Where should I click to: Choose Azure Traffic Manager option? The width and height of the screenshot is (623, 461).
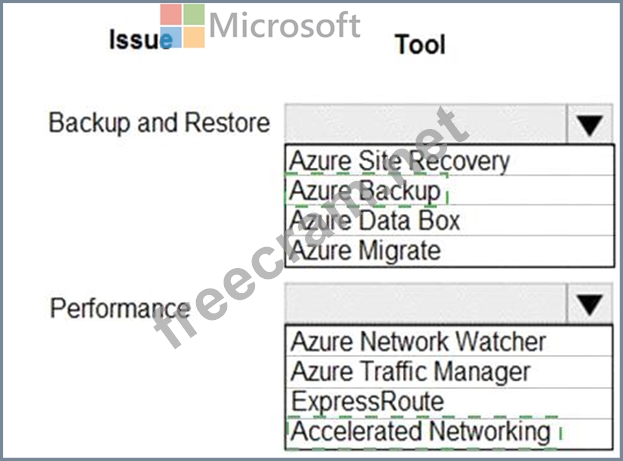449,372
